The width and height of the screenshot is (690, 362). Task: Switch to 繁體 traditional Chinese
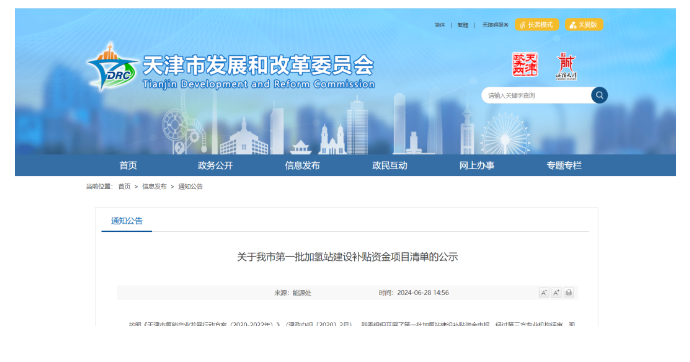tap(462, 25)
